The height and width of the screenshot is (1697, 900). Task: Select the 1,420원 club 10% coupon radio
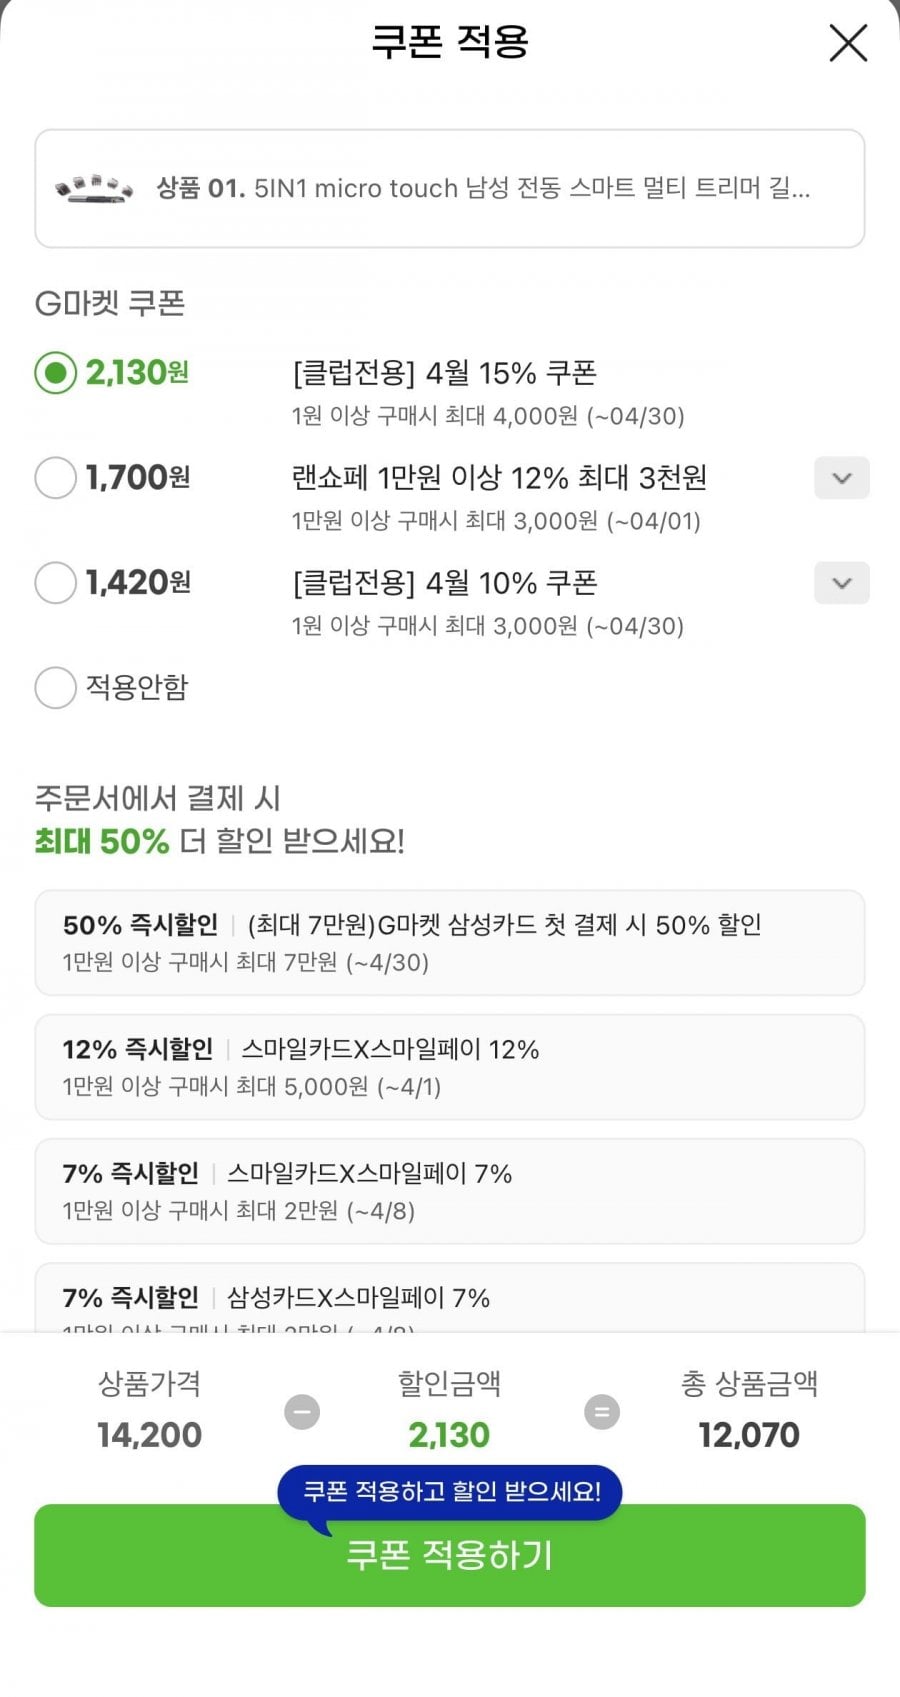56,583
